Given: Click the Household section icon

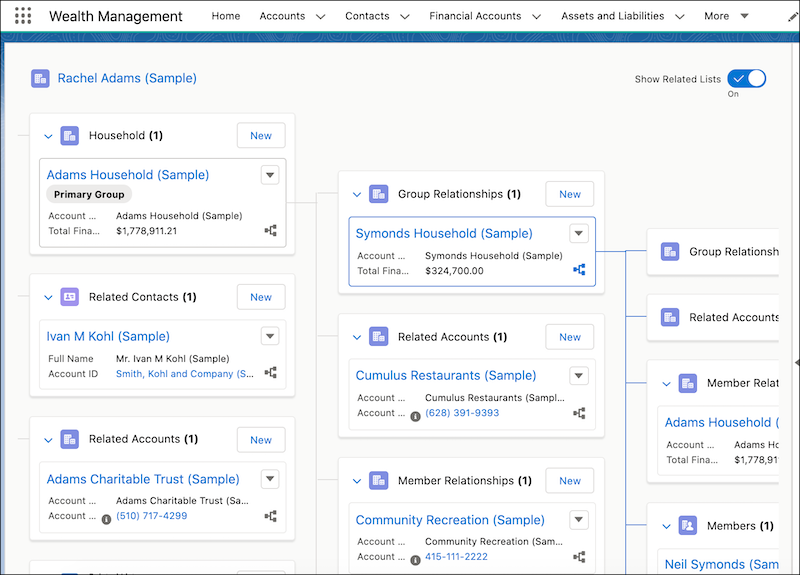Looking at the screenshot, I should click(x=69, y=136).
